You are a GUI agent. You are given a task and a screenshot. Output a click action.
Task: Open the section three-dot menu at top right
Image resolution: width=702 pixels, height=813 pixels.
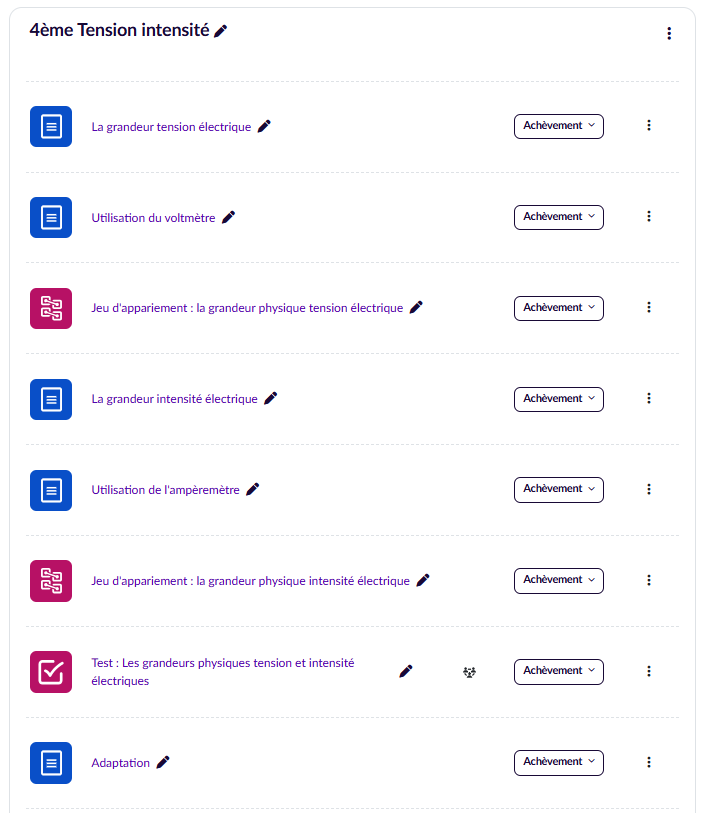click(x=669, y=34)
